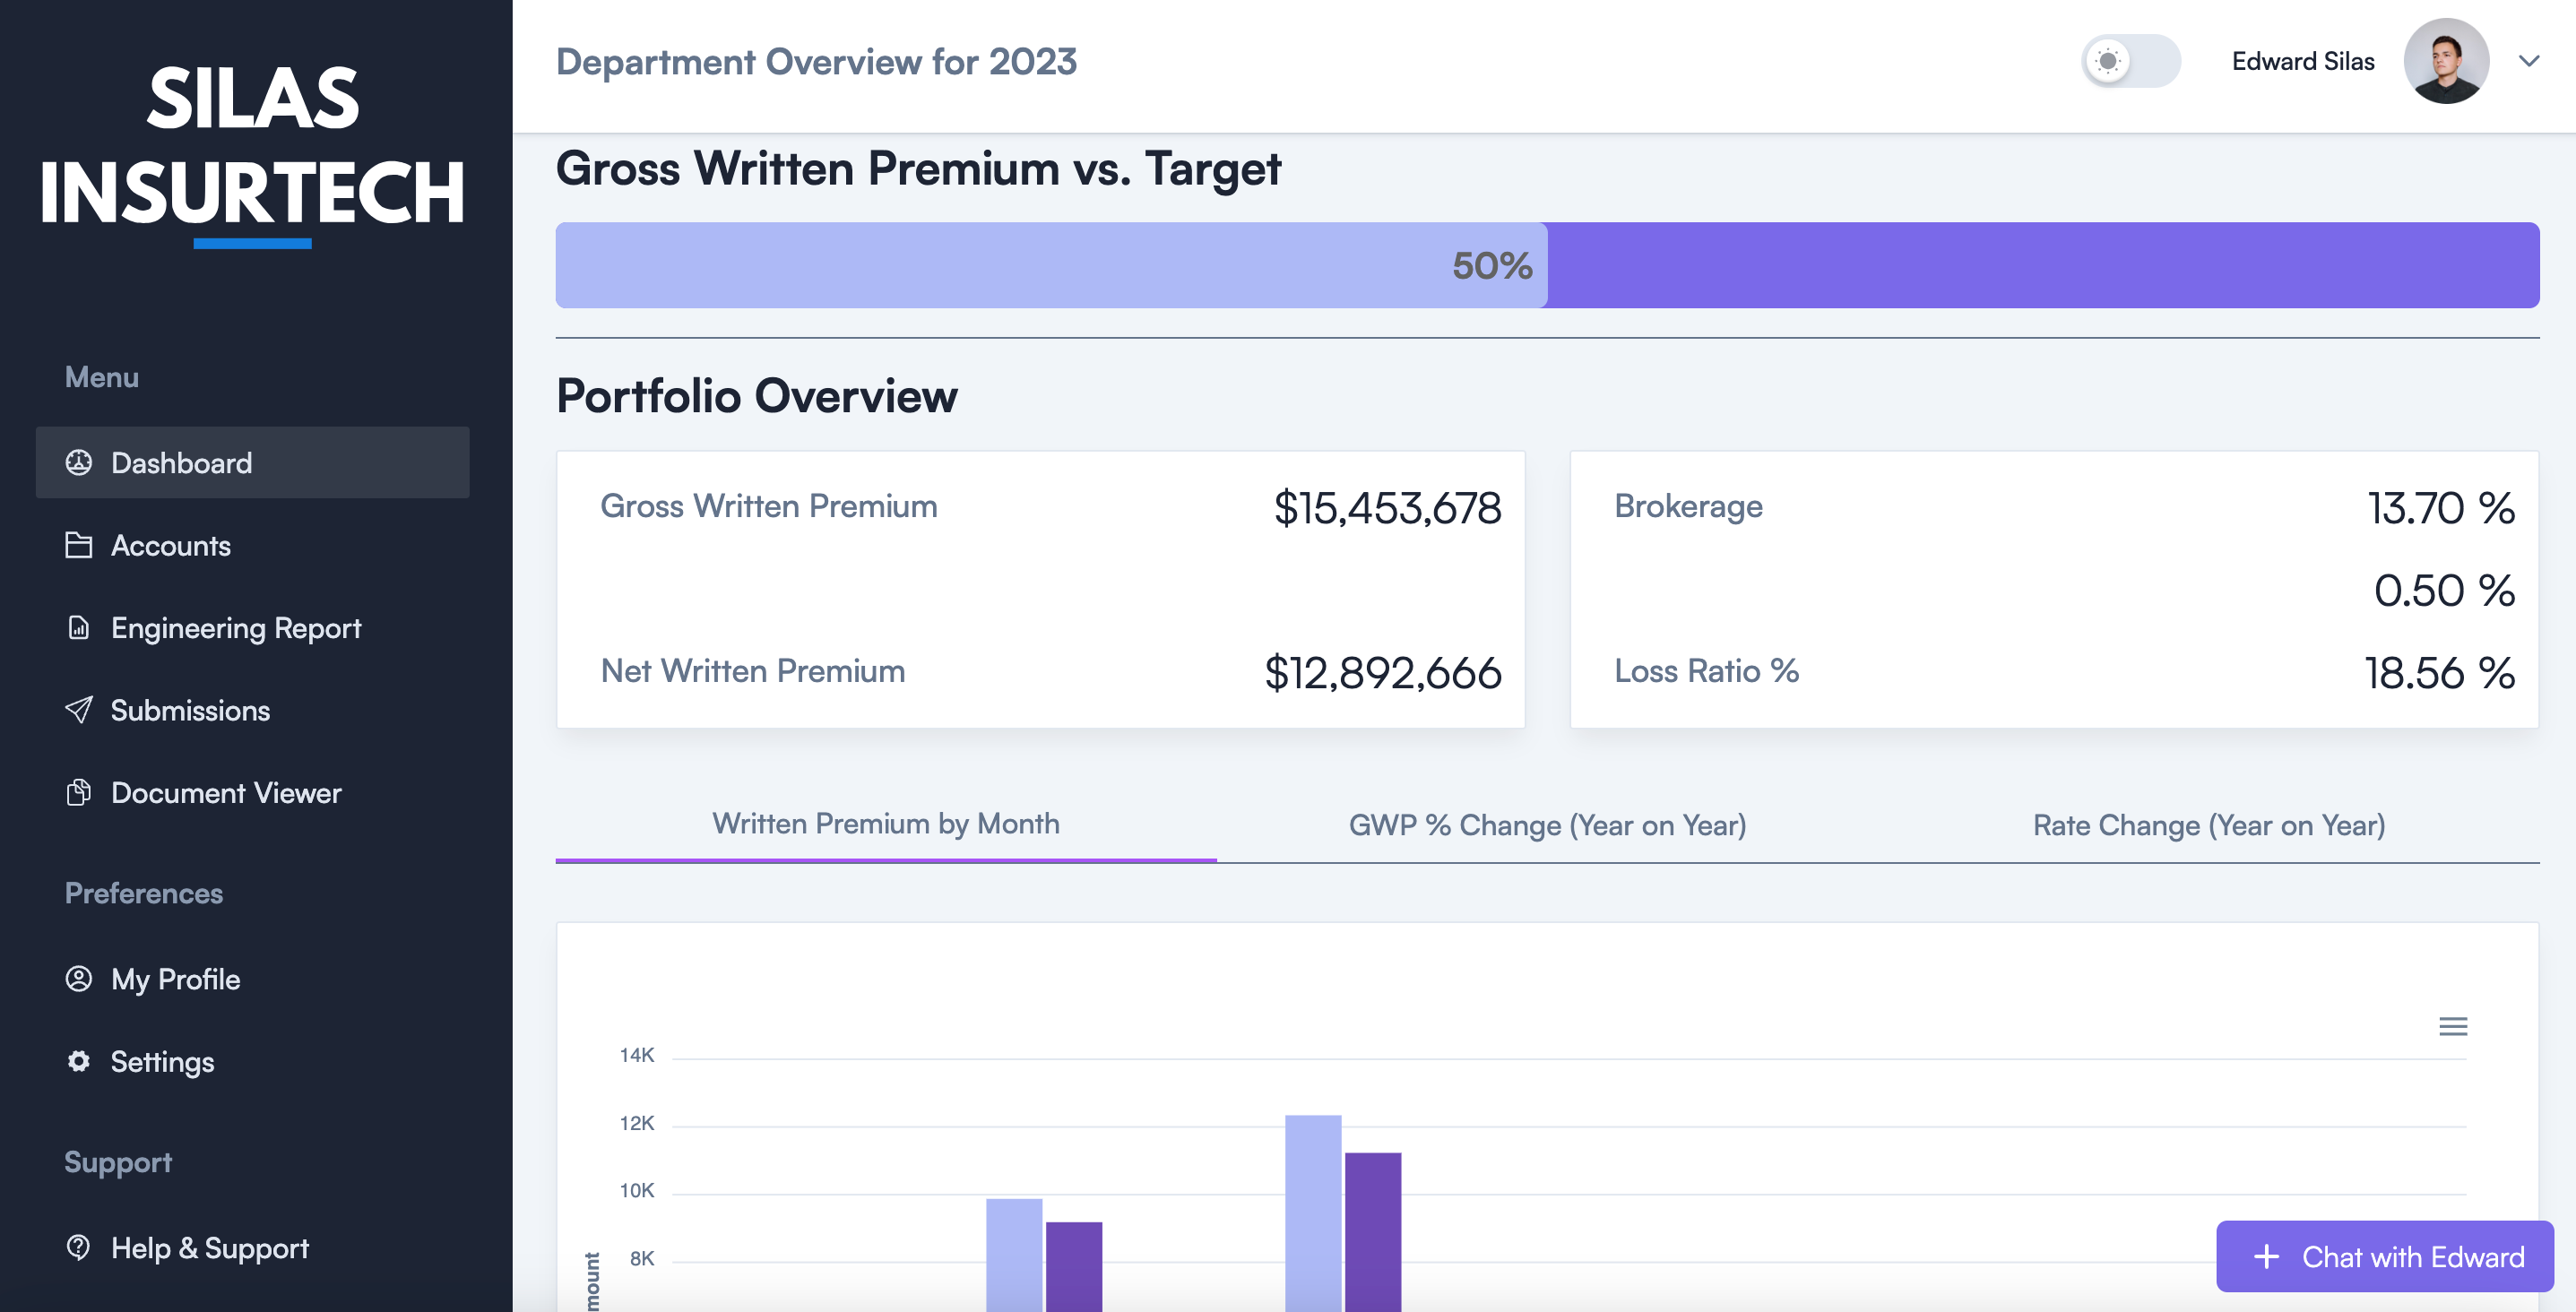2576x1312 pixels.
Task: Click the Net Written Premium label
Action: [x=753, y=670]
